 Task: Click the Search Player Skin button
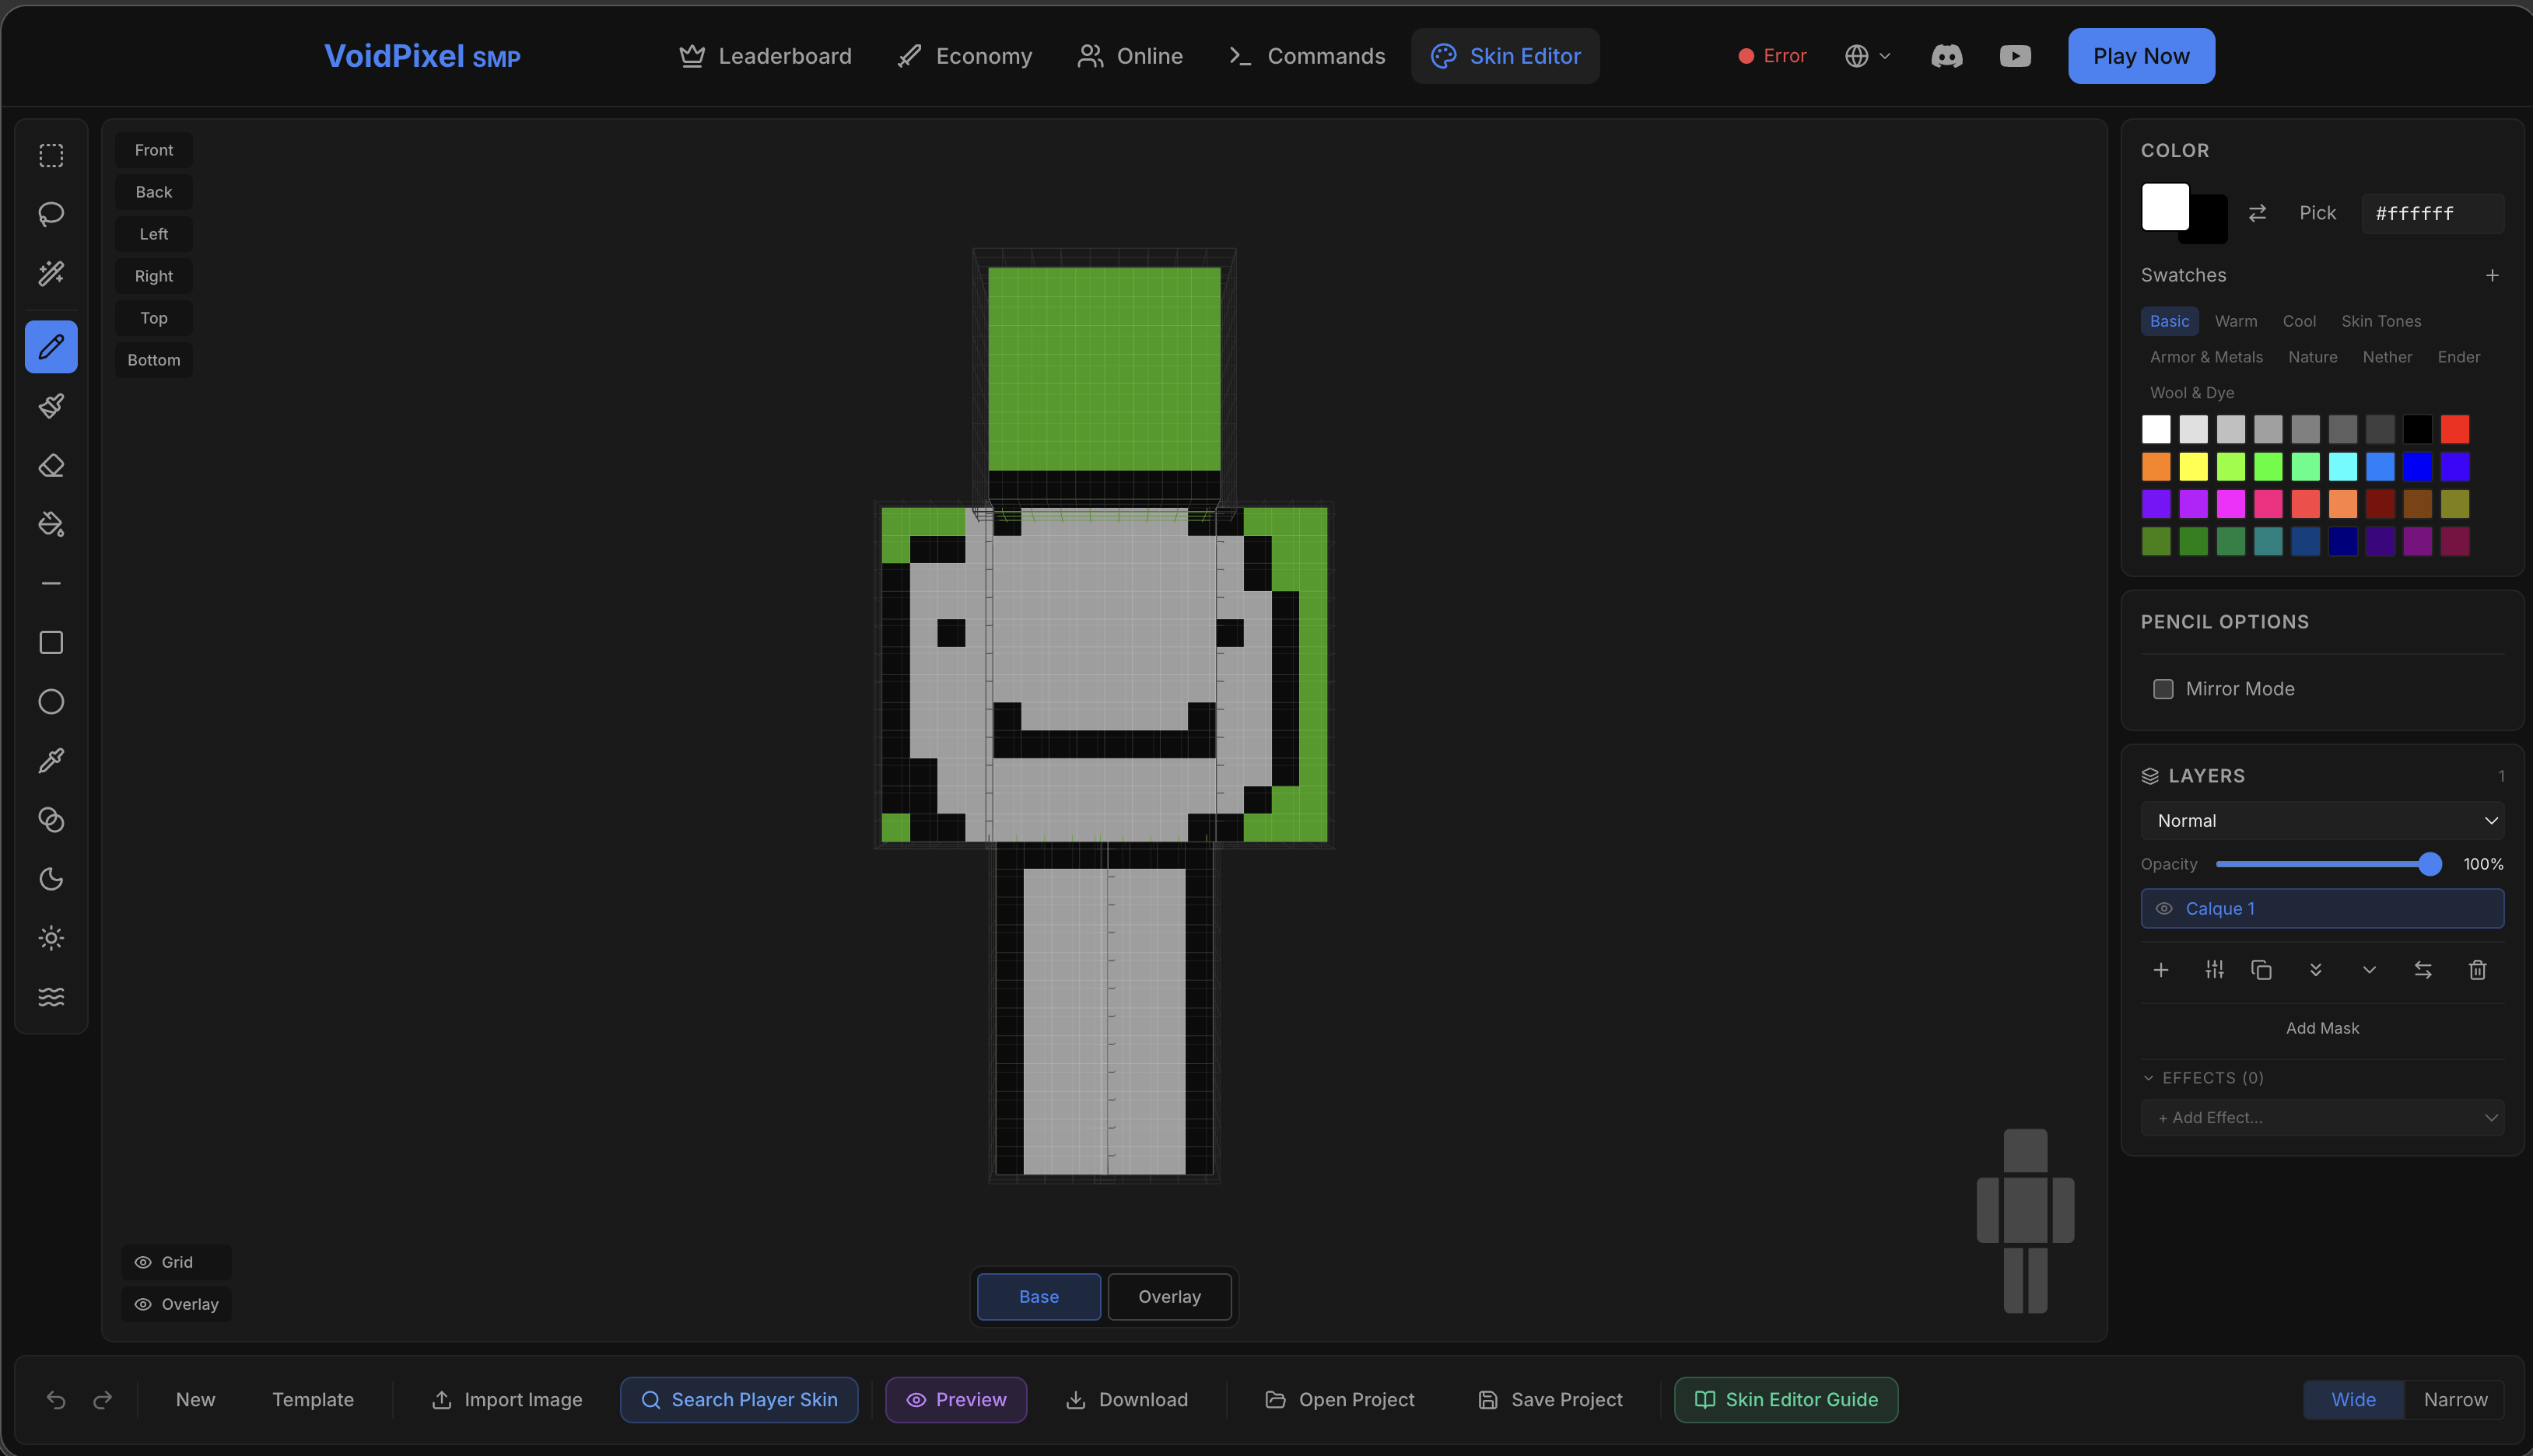click(739, 1399)
